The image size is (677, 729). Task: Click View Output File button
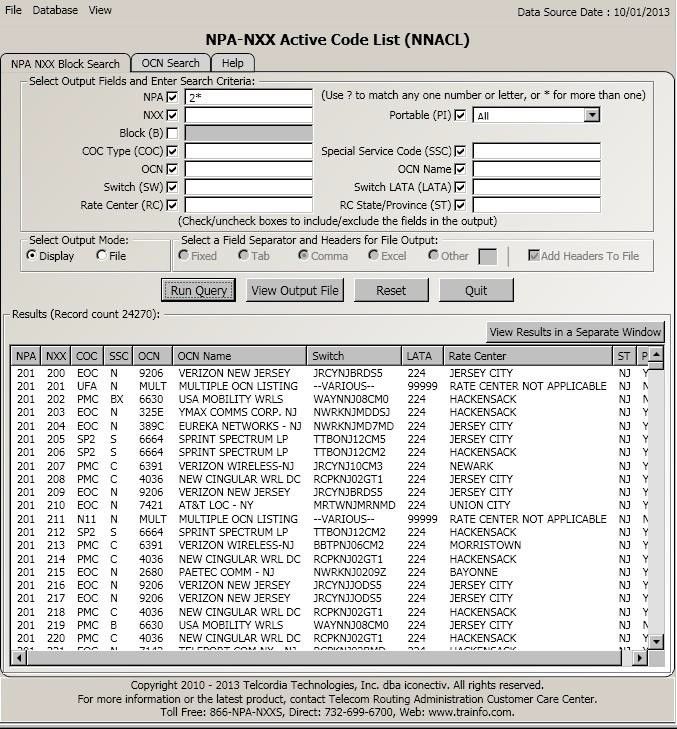295,290
